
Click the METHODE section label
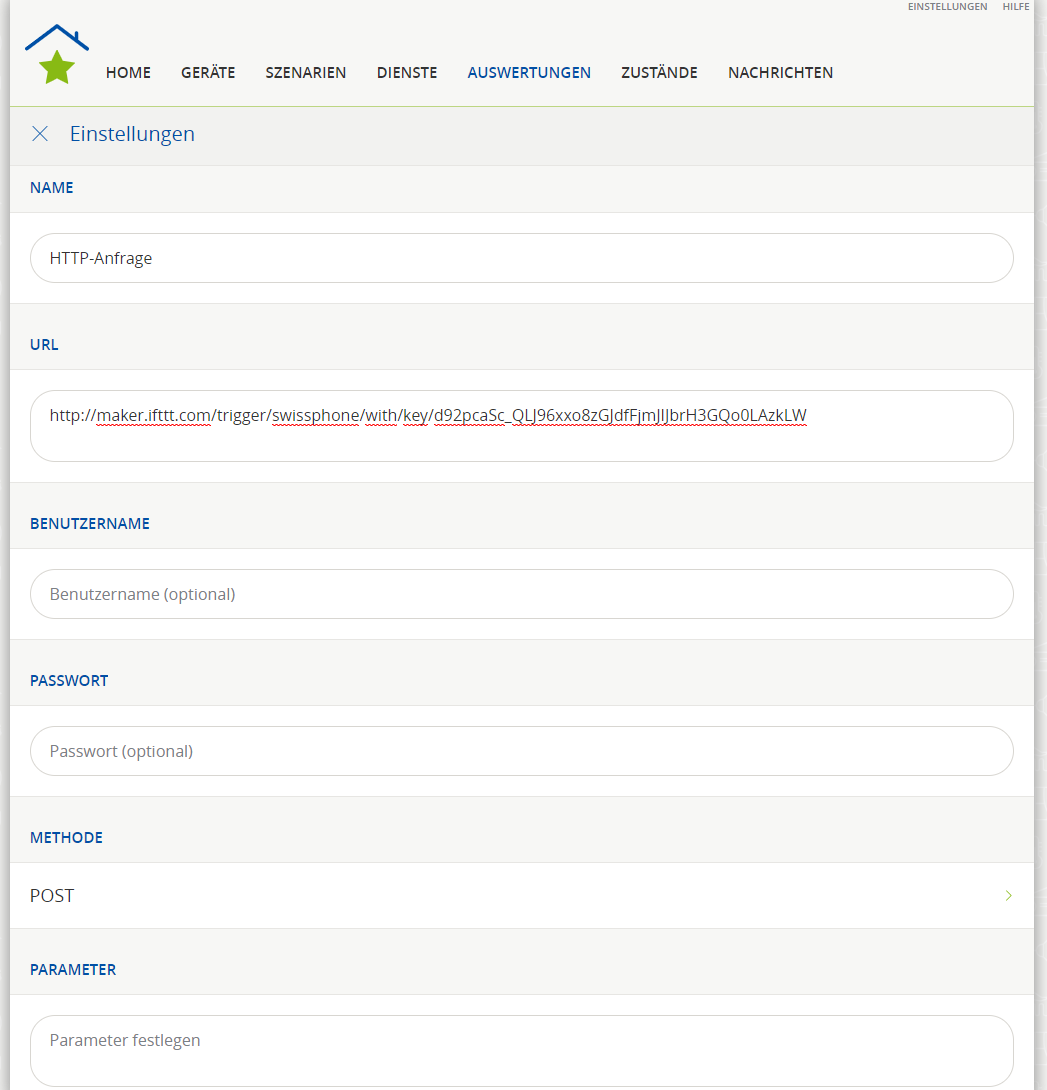[66, 838]
